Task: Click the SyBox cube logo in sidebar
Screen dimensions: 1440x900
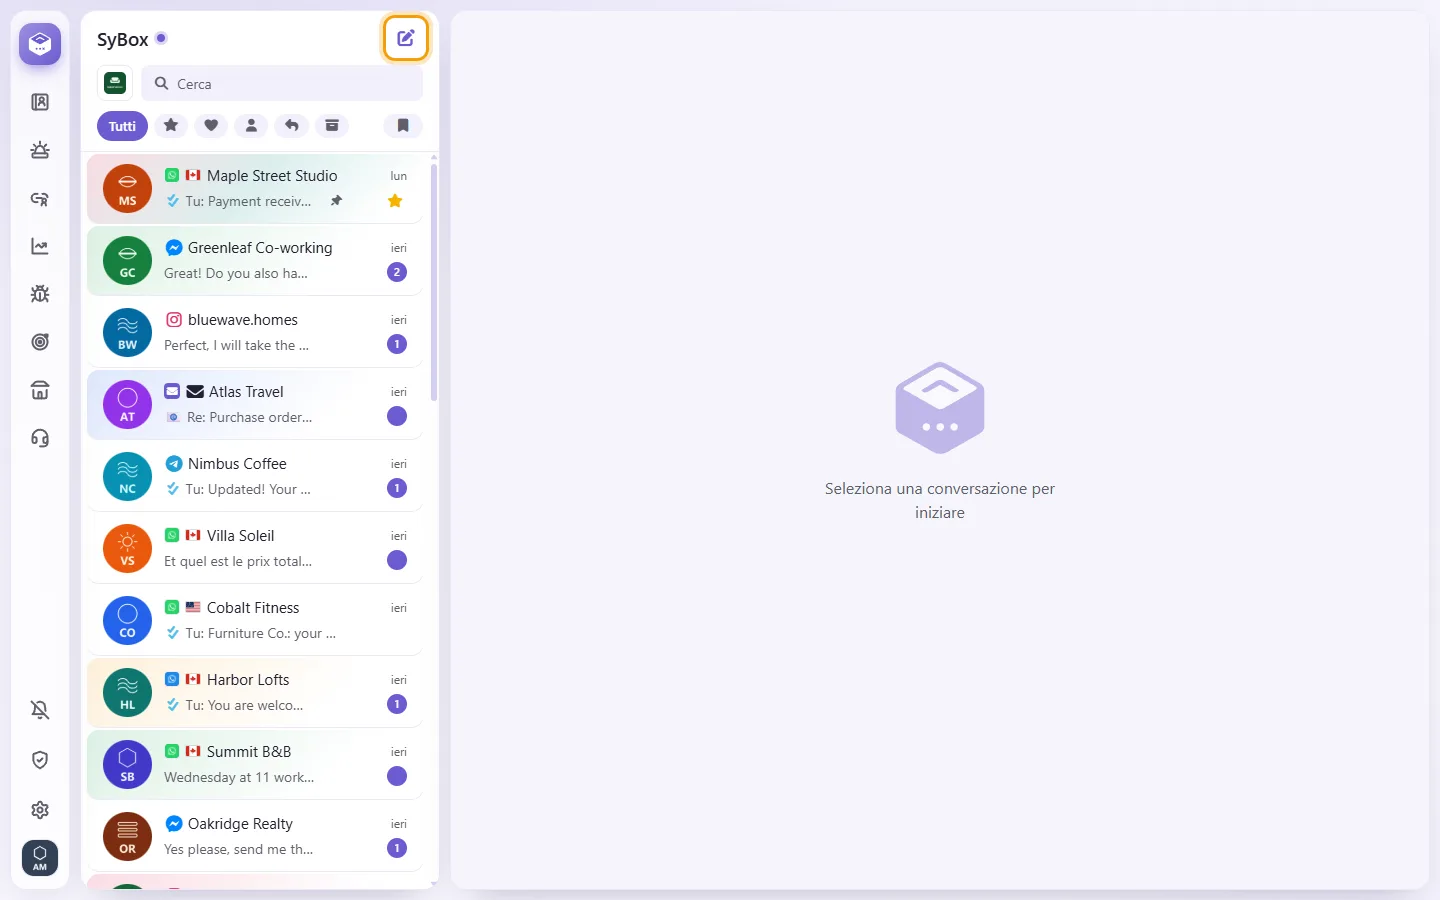Action: [x=40, y=44]
